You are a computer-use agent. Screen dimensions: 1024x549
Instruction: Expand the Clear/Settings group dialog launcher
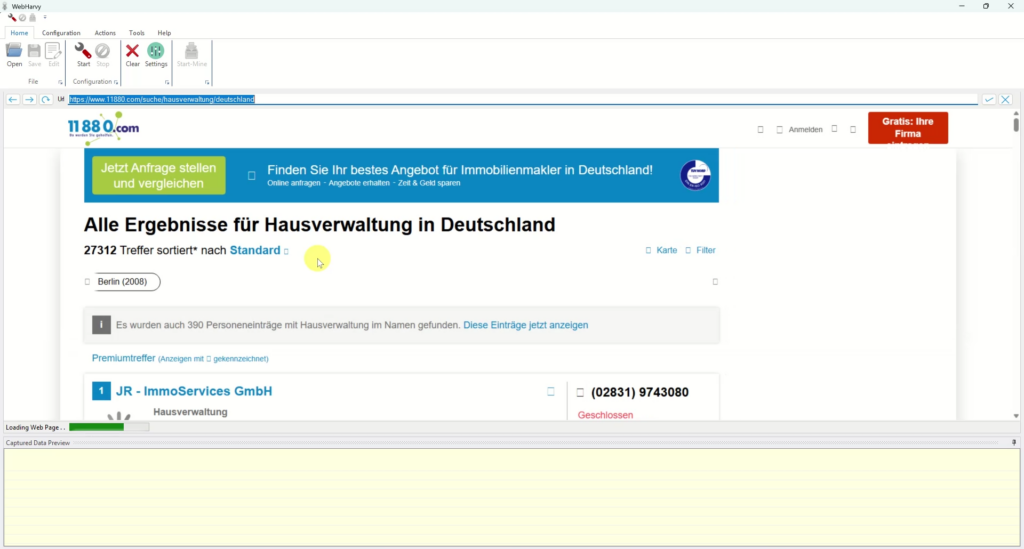167,82
